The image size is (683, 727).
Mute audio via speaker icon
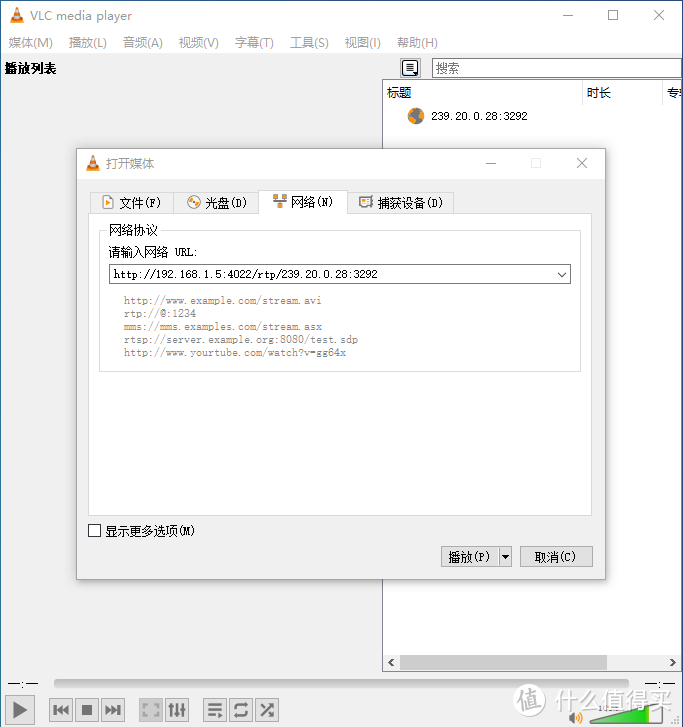pos(575,718)
